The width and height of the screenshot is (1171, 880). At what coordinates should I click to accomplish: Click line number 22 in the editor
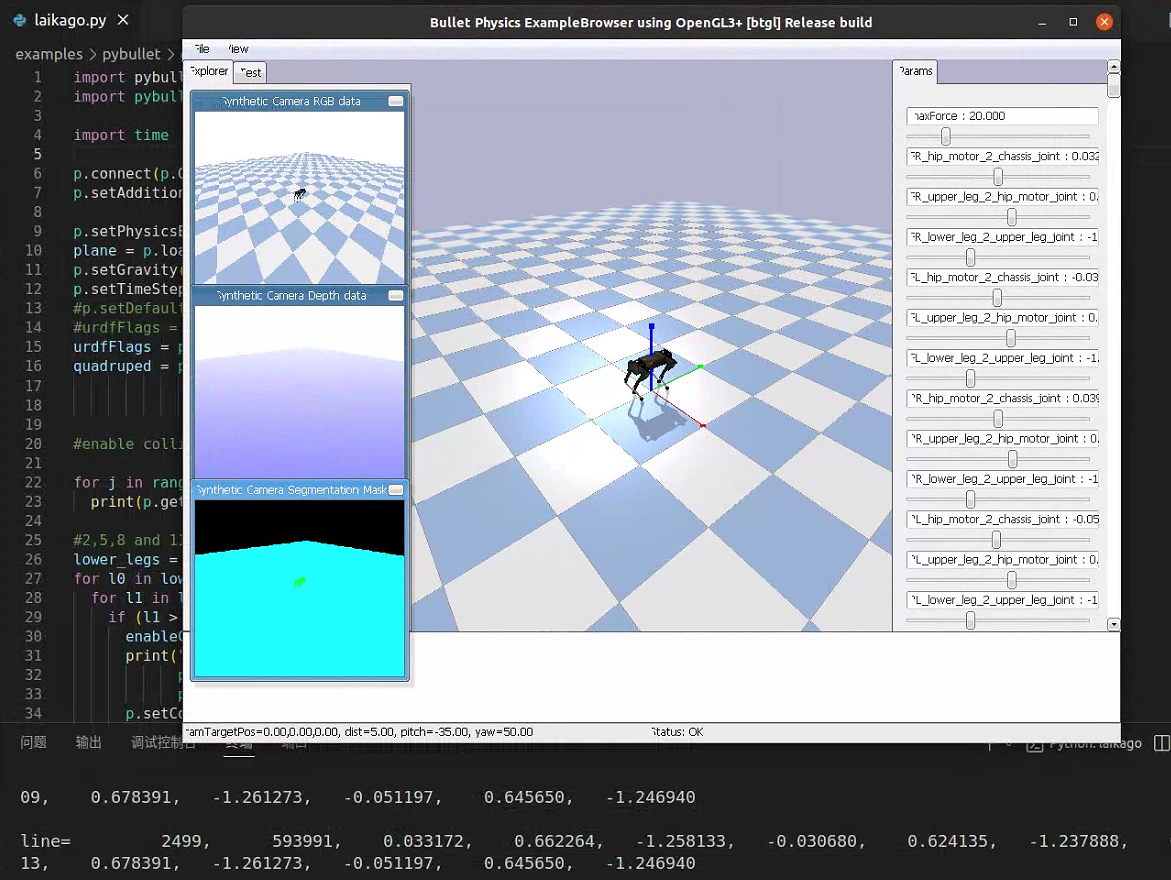pyautogui.click(x=33, y=483)
